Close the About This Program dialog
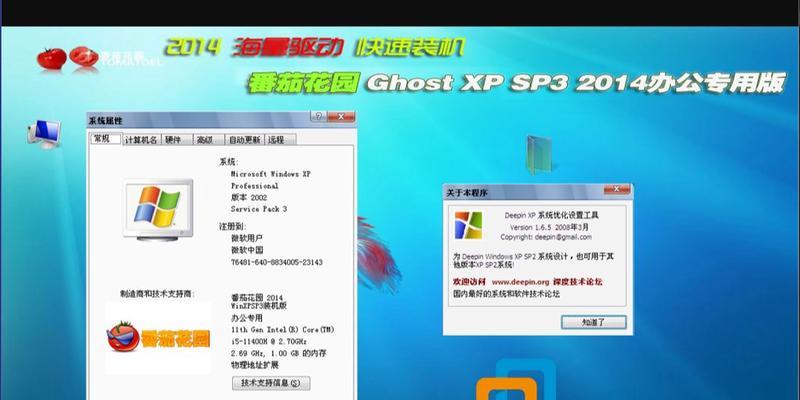800x400 pixels. pos(617,189)
